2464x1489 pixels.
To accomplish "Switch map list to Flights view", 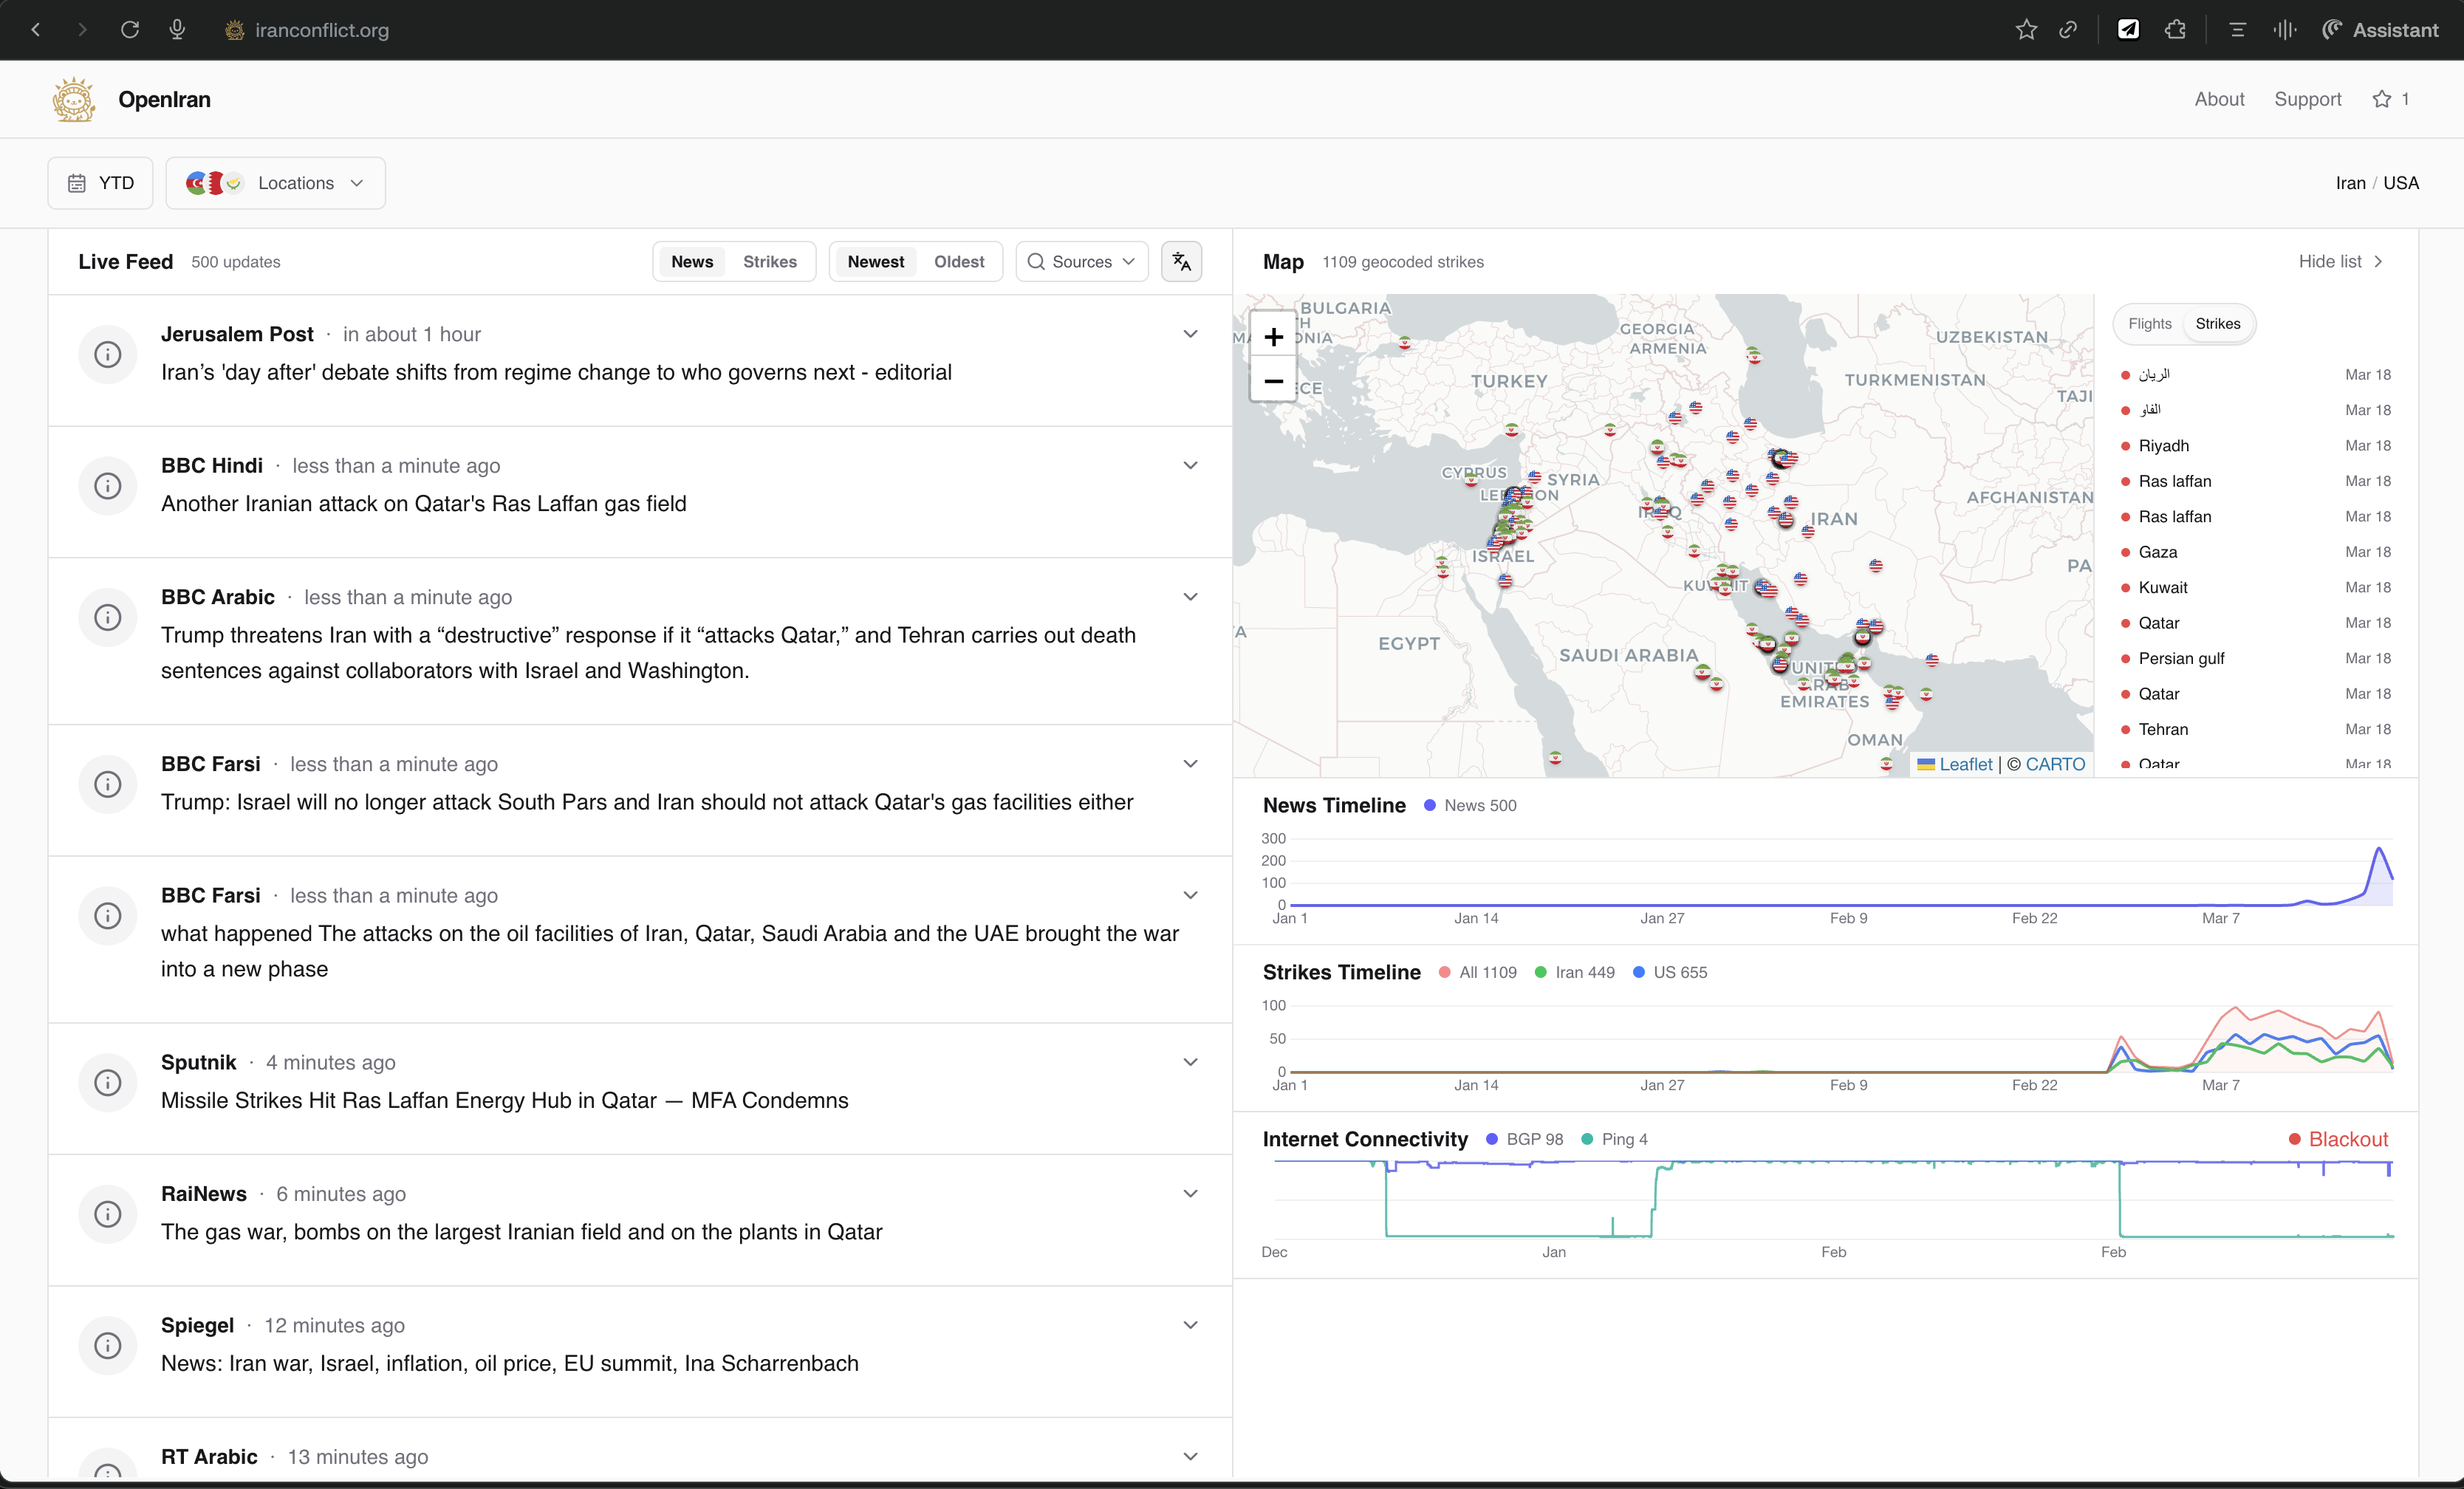I will [2151, 324].
